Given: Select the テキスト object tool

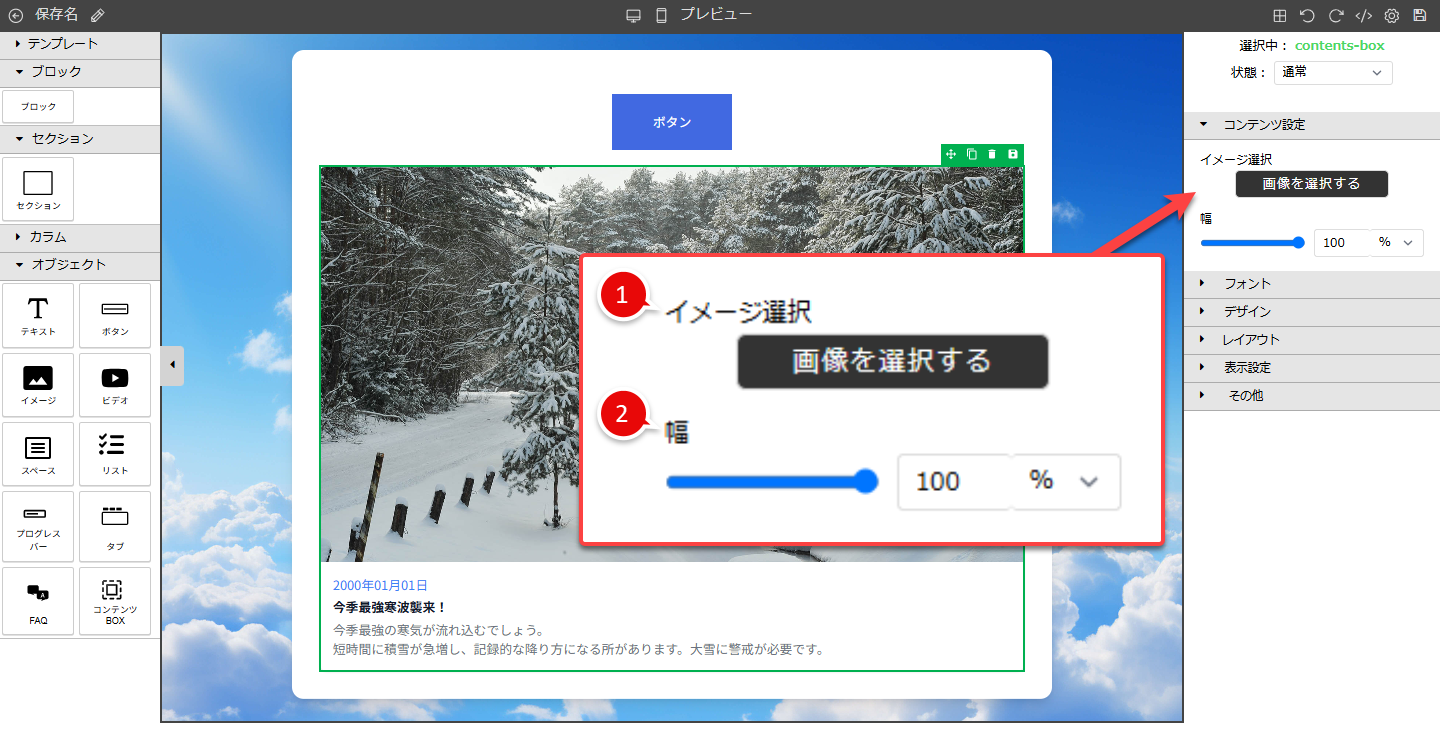Looking at the screenshot, I should click(x=38, y=315).
